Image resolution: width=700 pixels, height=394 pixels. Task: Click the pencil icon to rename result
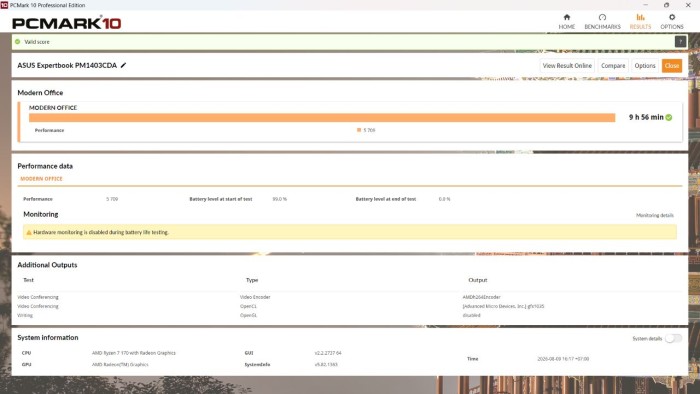click(x=124, y=65)
